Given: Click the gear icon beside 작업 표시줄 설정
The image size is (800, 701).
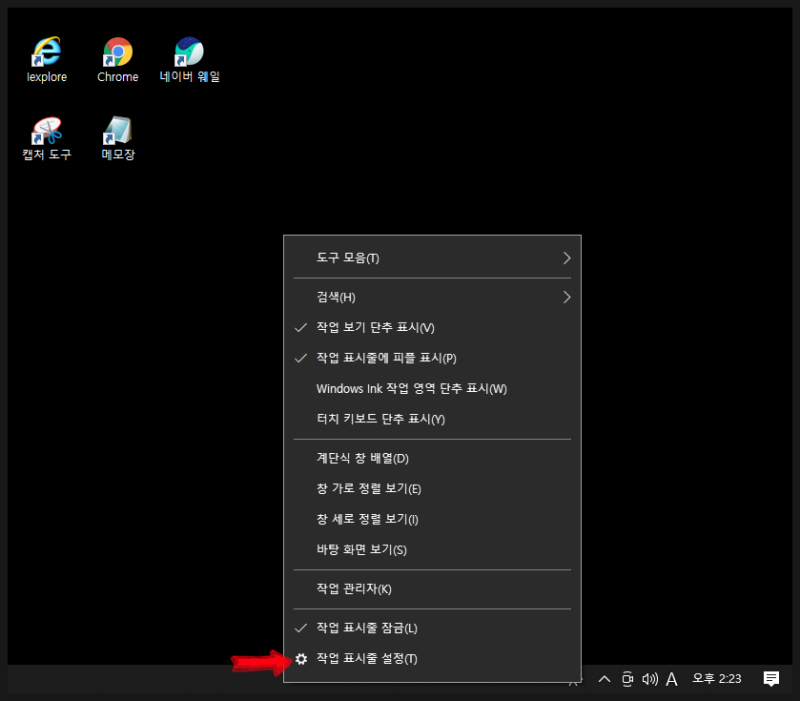Looking at the screenshot, I should click(301, 659).
